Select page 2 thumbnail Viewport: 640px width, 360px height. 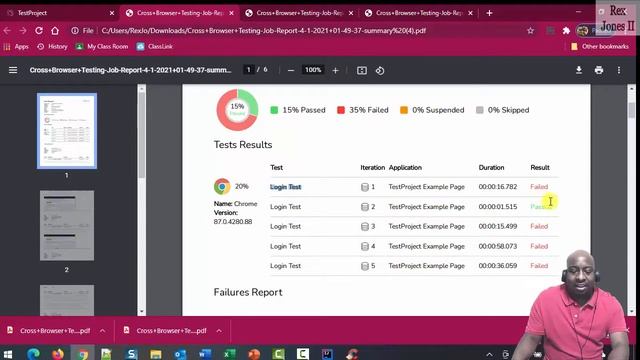[67, 225]
